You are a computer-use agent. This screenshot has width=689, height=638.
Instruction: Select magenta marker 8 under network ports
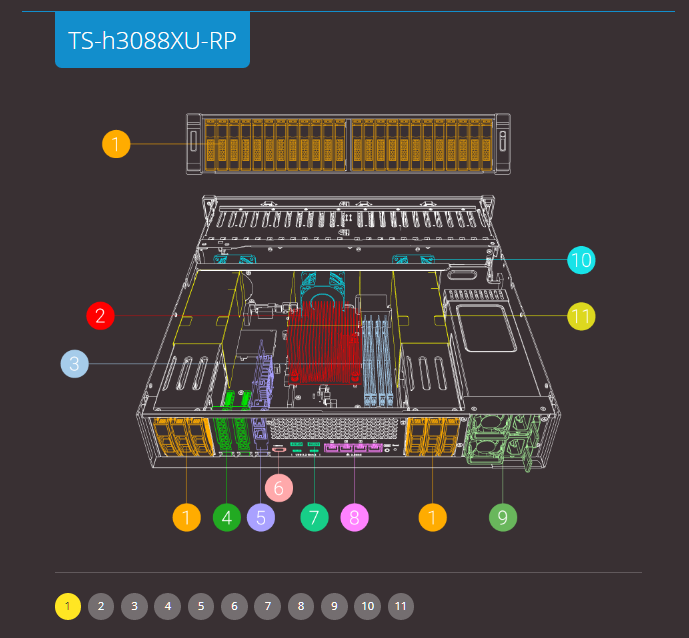[355, 518]
